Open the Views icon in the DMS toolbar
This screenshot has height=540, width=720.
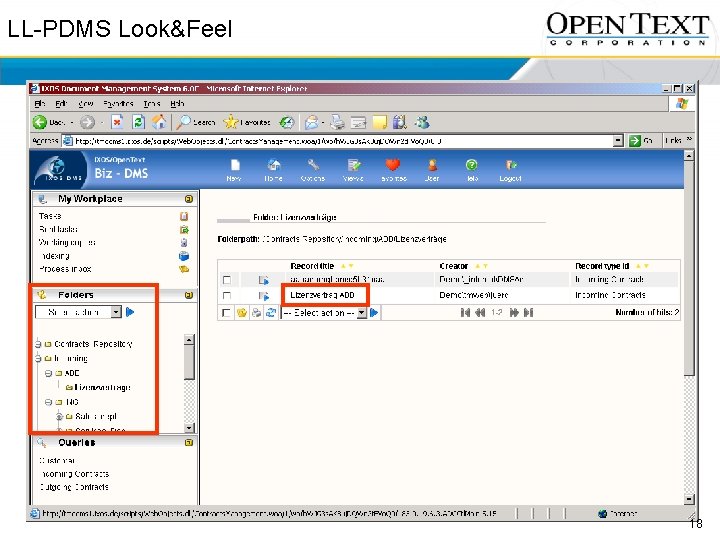click(354, 165)
